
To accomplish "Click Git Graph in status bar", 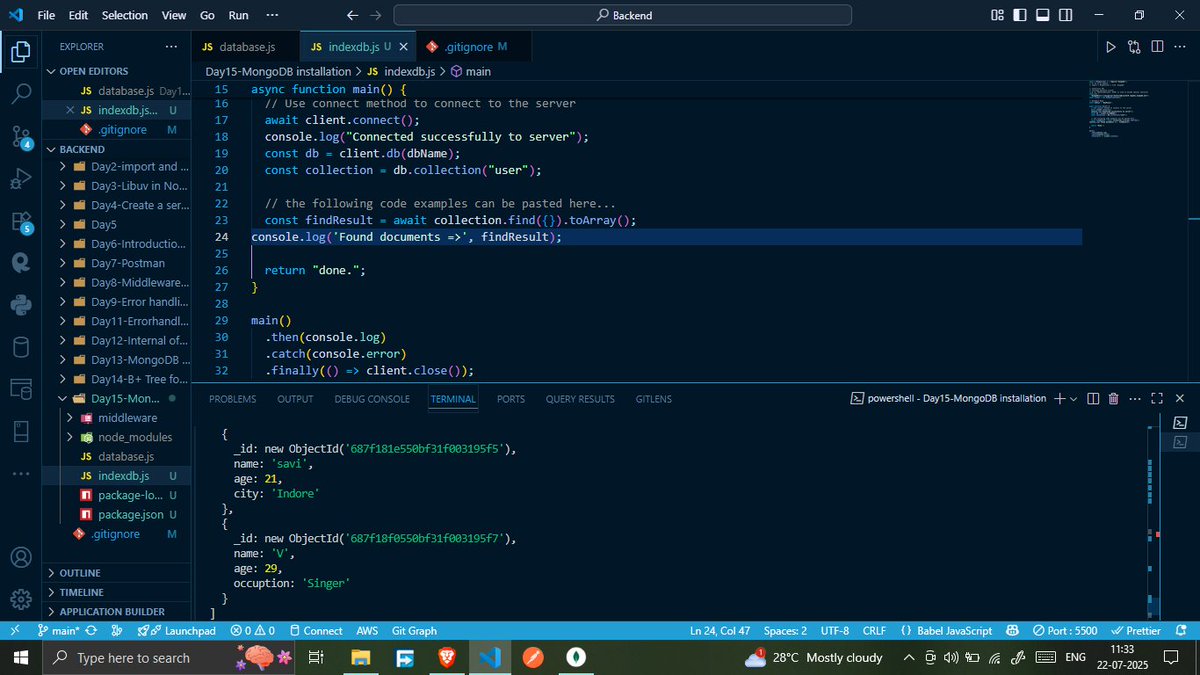I will tap(414, 631).
